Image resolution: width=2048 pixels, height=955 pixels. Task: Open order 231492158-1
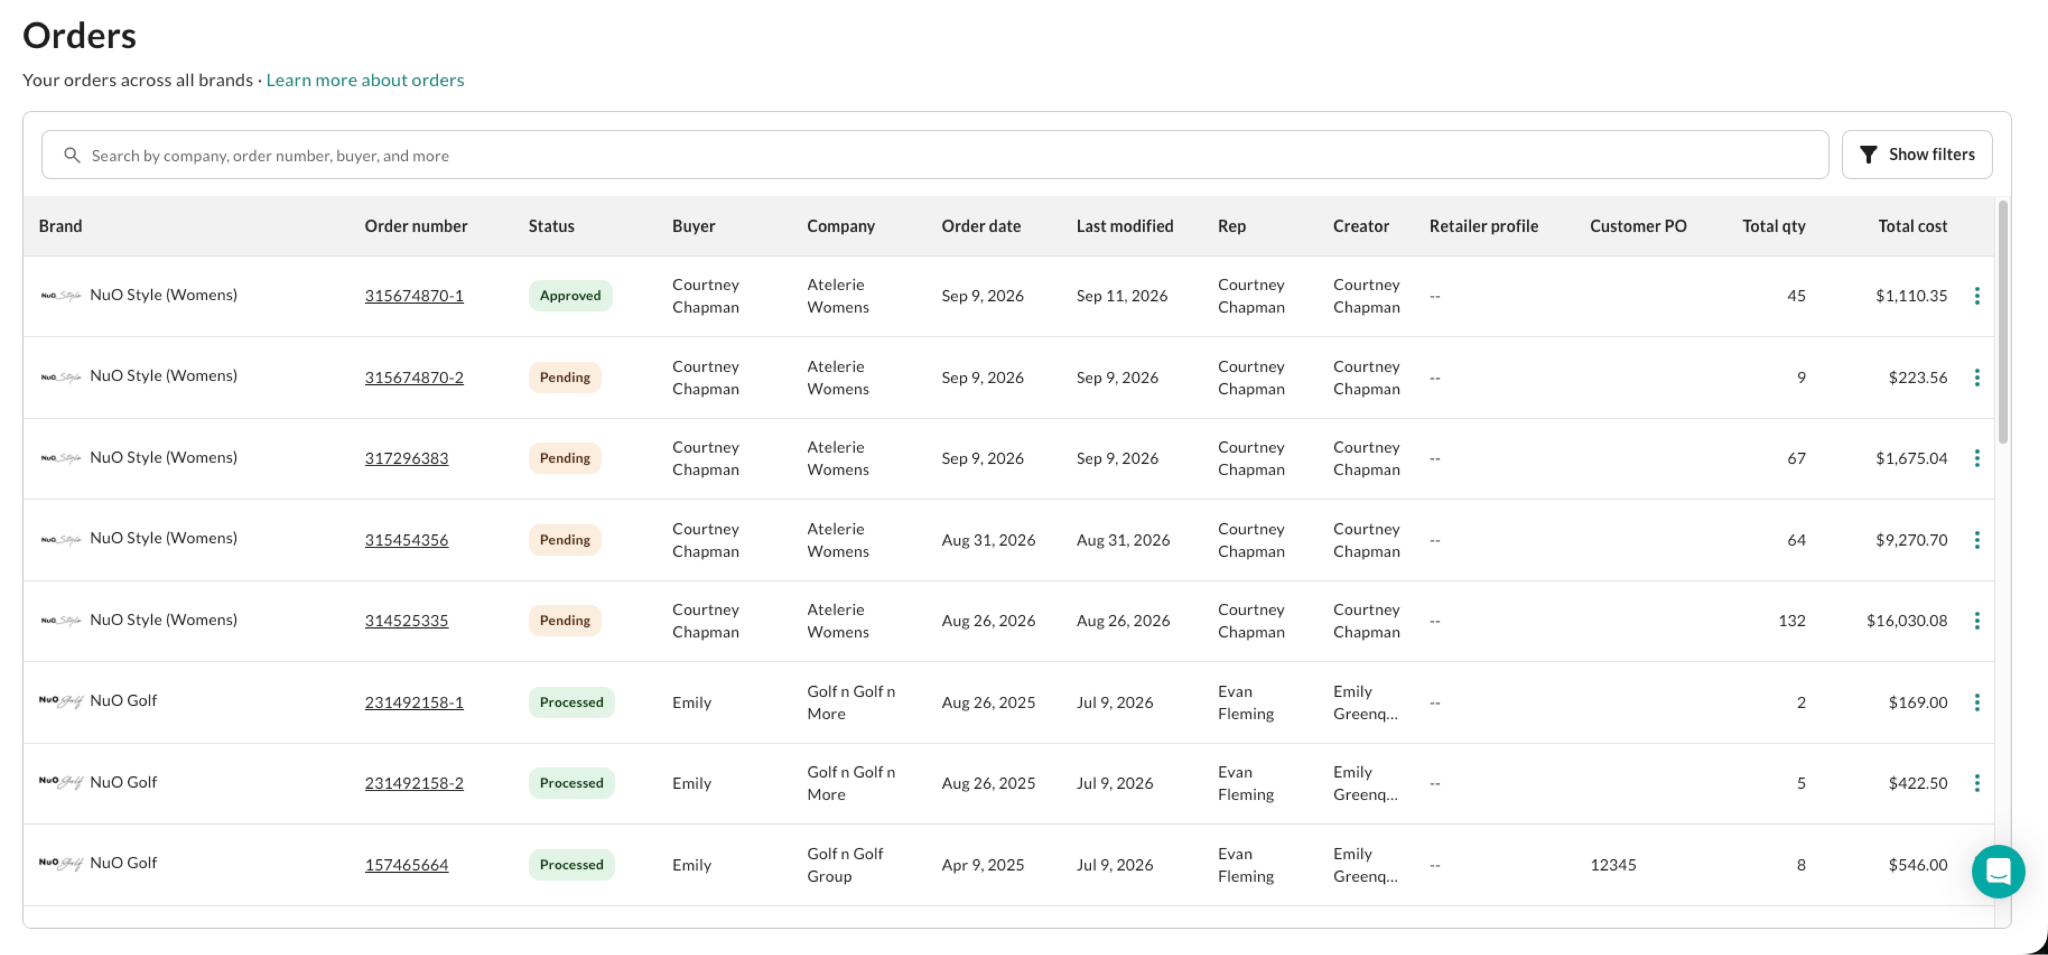point(414,703)
